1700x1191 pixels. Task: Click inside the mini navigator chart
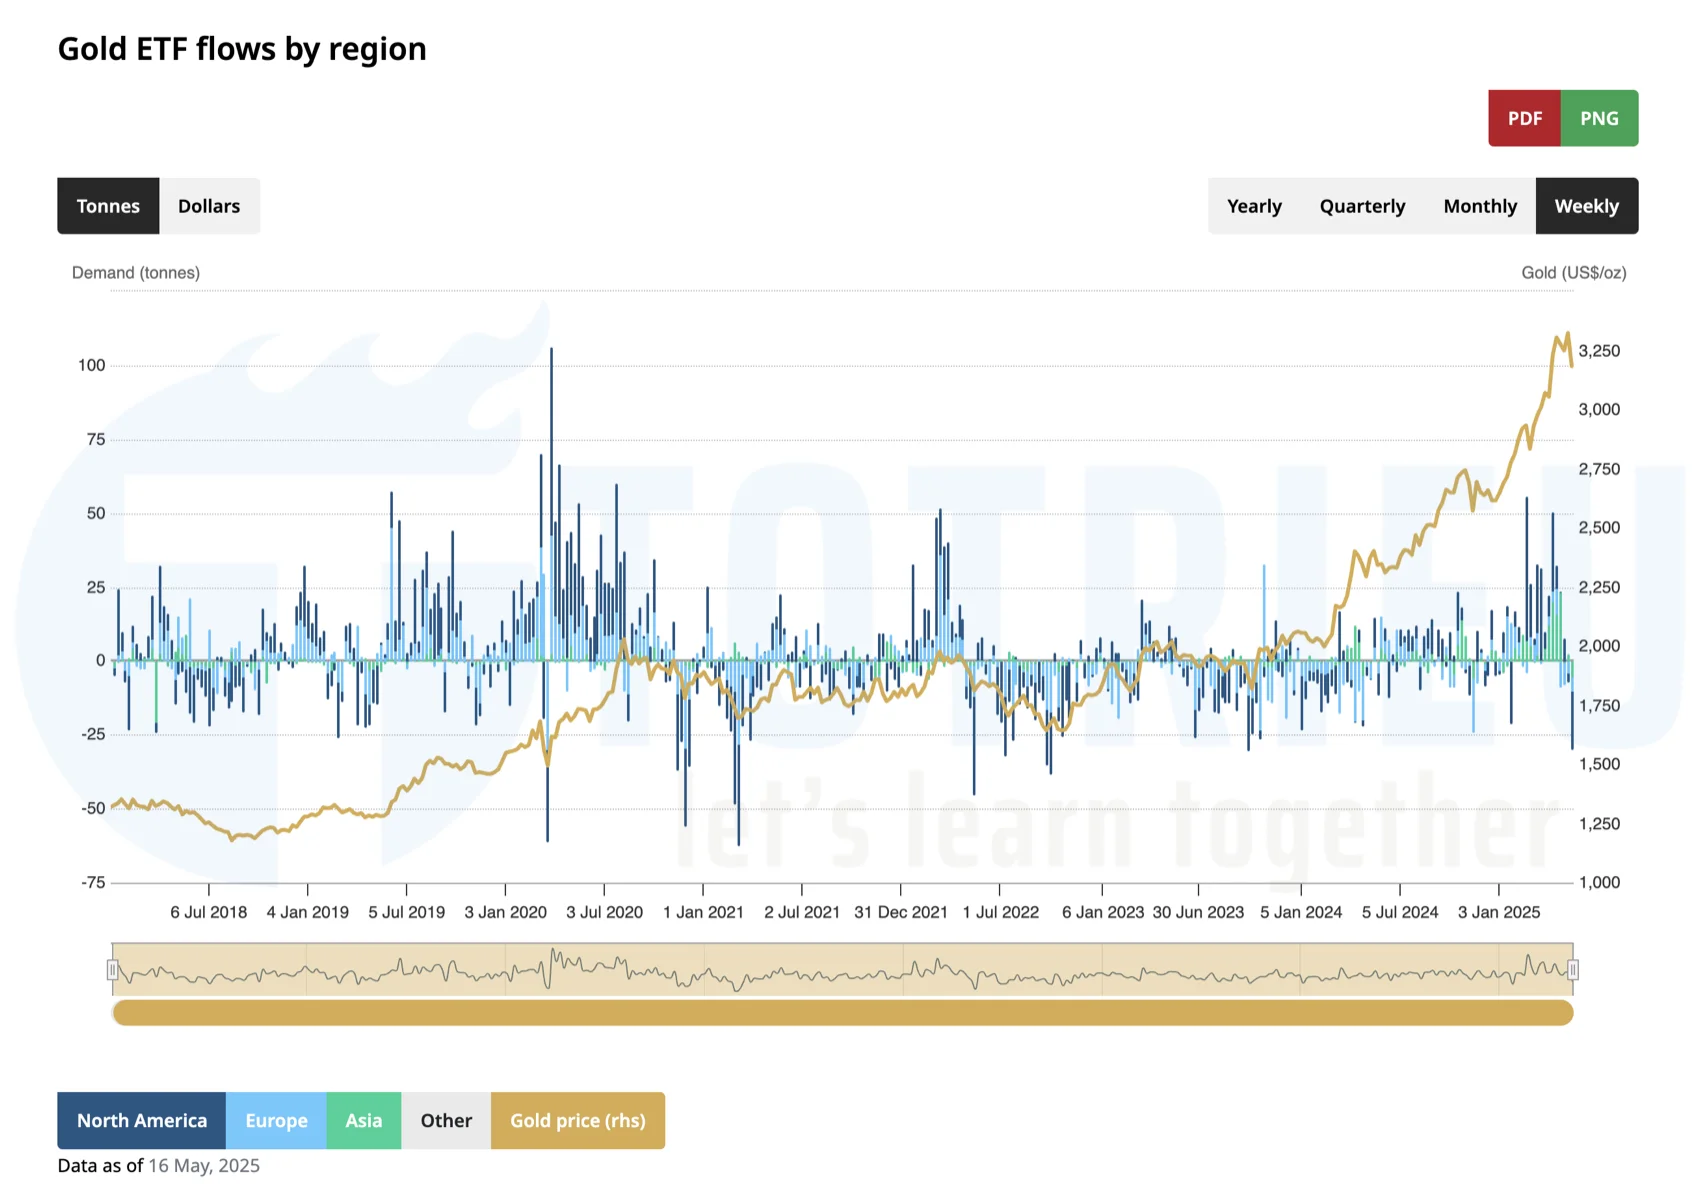[x=842, y=970]
